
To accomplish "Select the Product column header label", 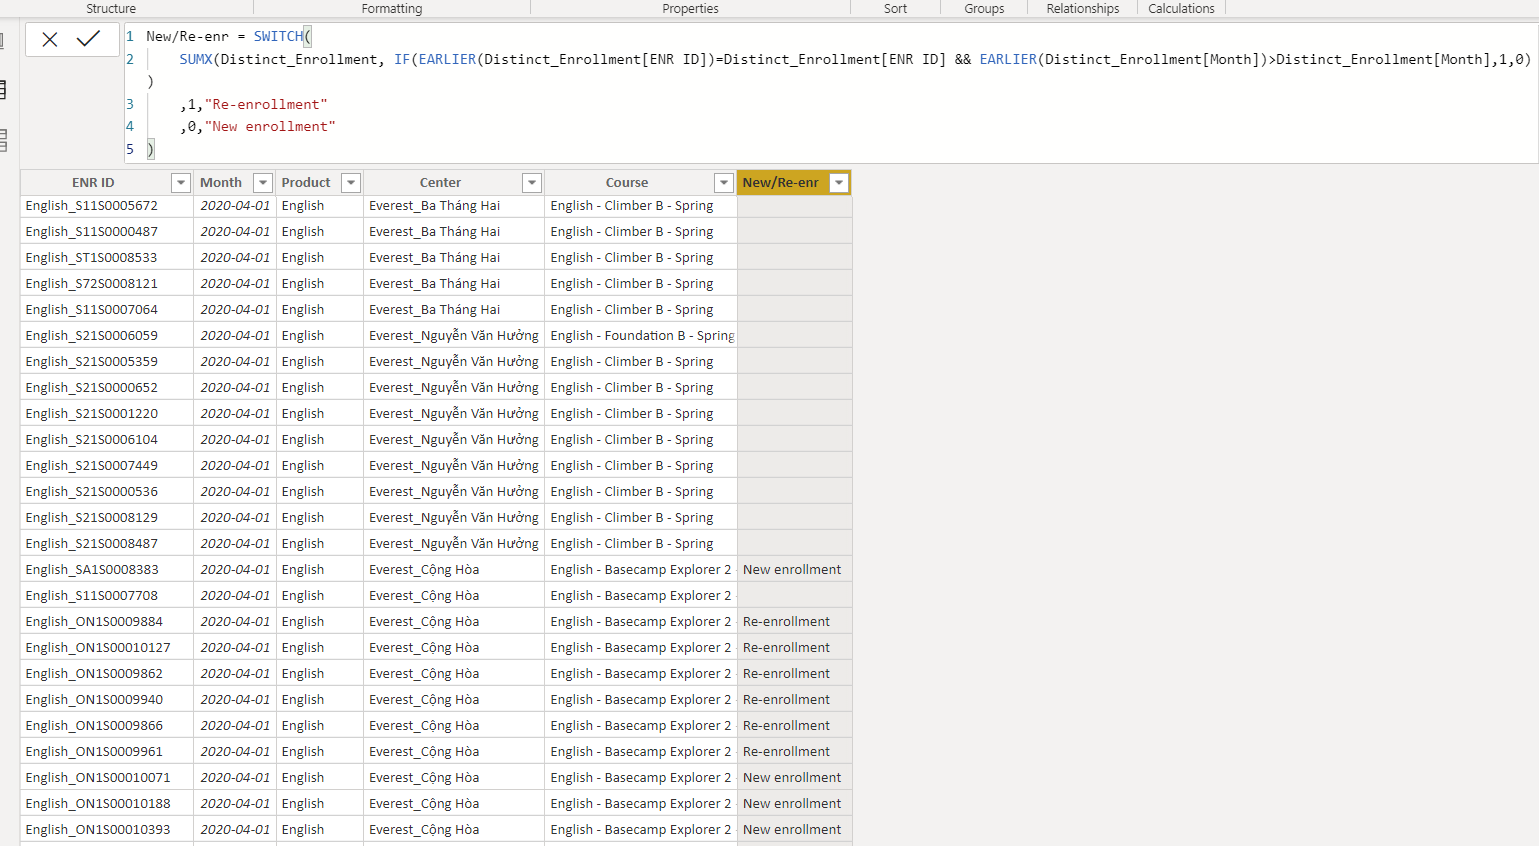I will 306,183.
